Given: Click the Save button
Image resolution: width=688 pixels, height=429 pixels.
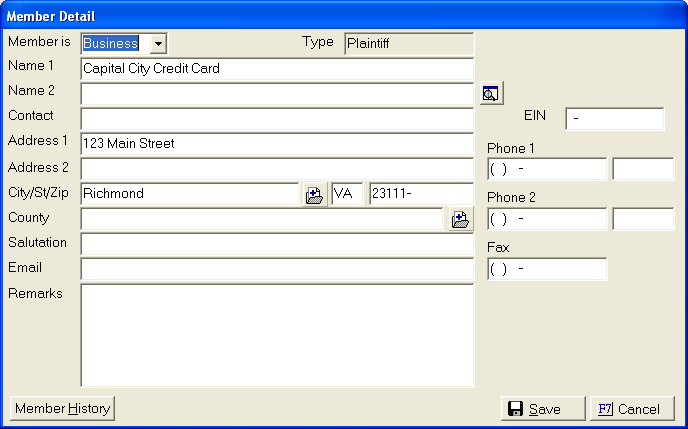Looking at the screenshot, I should tap(543, 409).
